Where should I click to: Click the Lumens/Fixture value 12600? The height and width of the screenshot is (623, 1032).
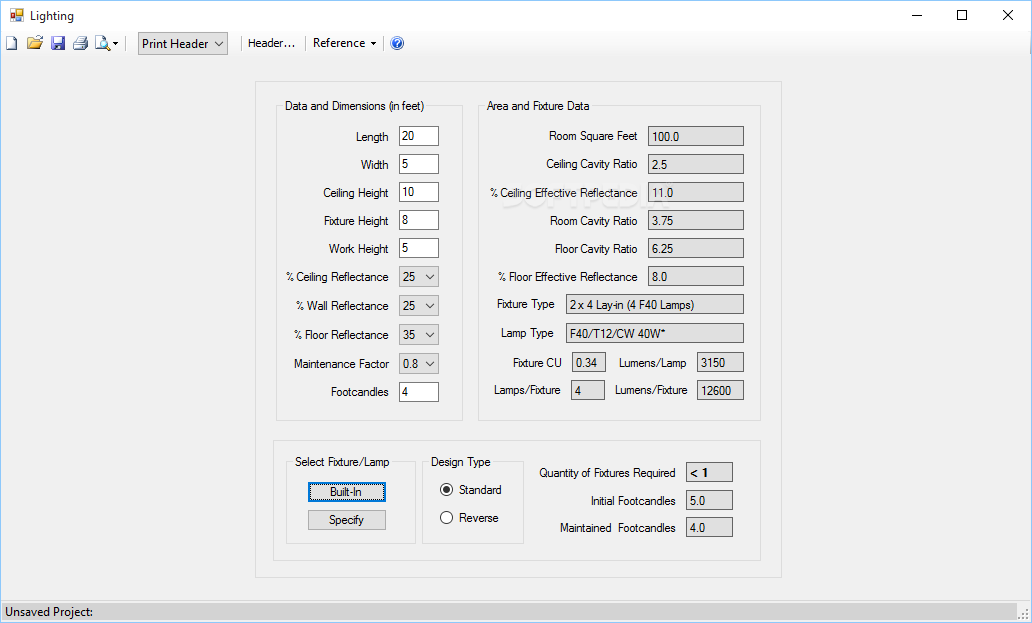pos(720,390)
